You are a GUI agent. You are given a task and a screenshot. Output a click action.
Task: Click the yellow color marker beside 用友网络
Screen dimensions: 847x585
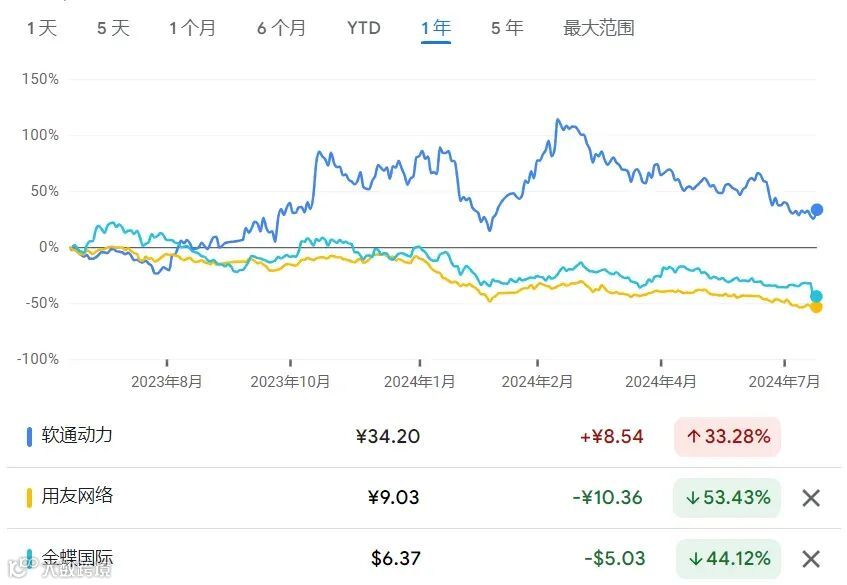tap(29, 497)
